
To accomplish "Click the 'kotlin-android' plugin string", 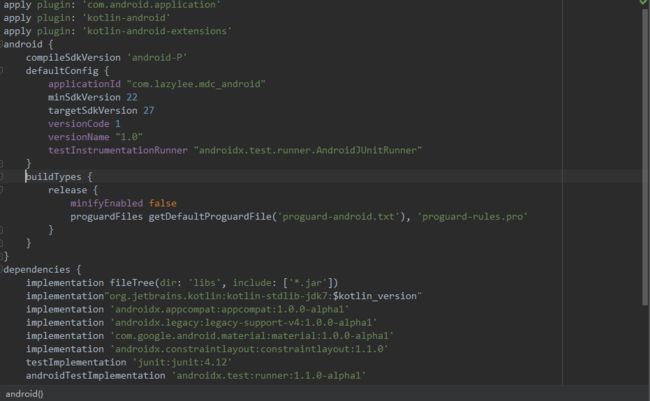I will tap(126, 18).
